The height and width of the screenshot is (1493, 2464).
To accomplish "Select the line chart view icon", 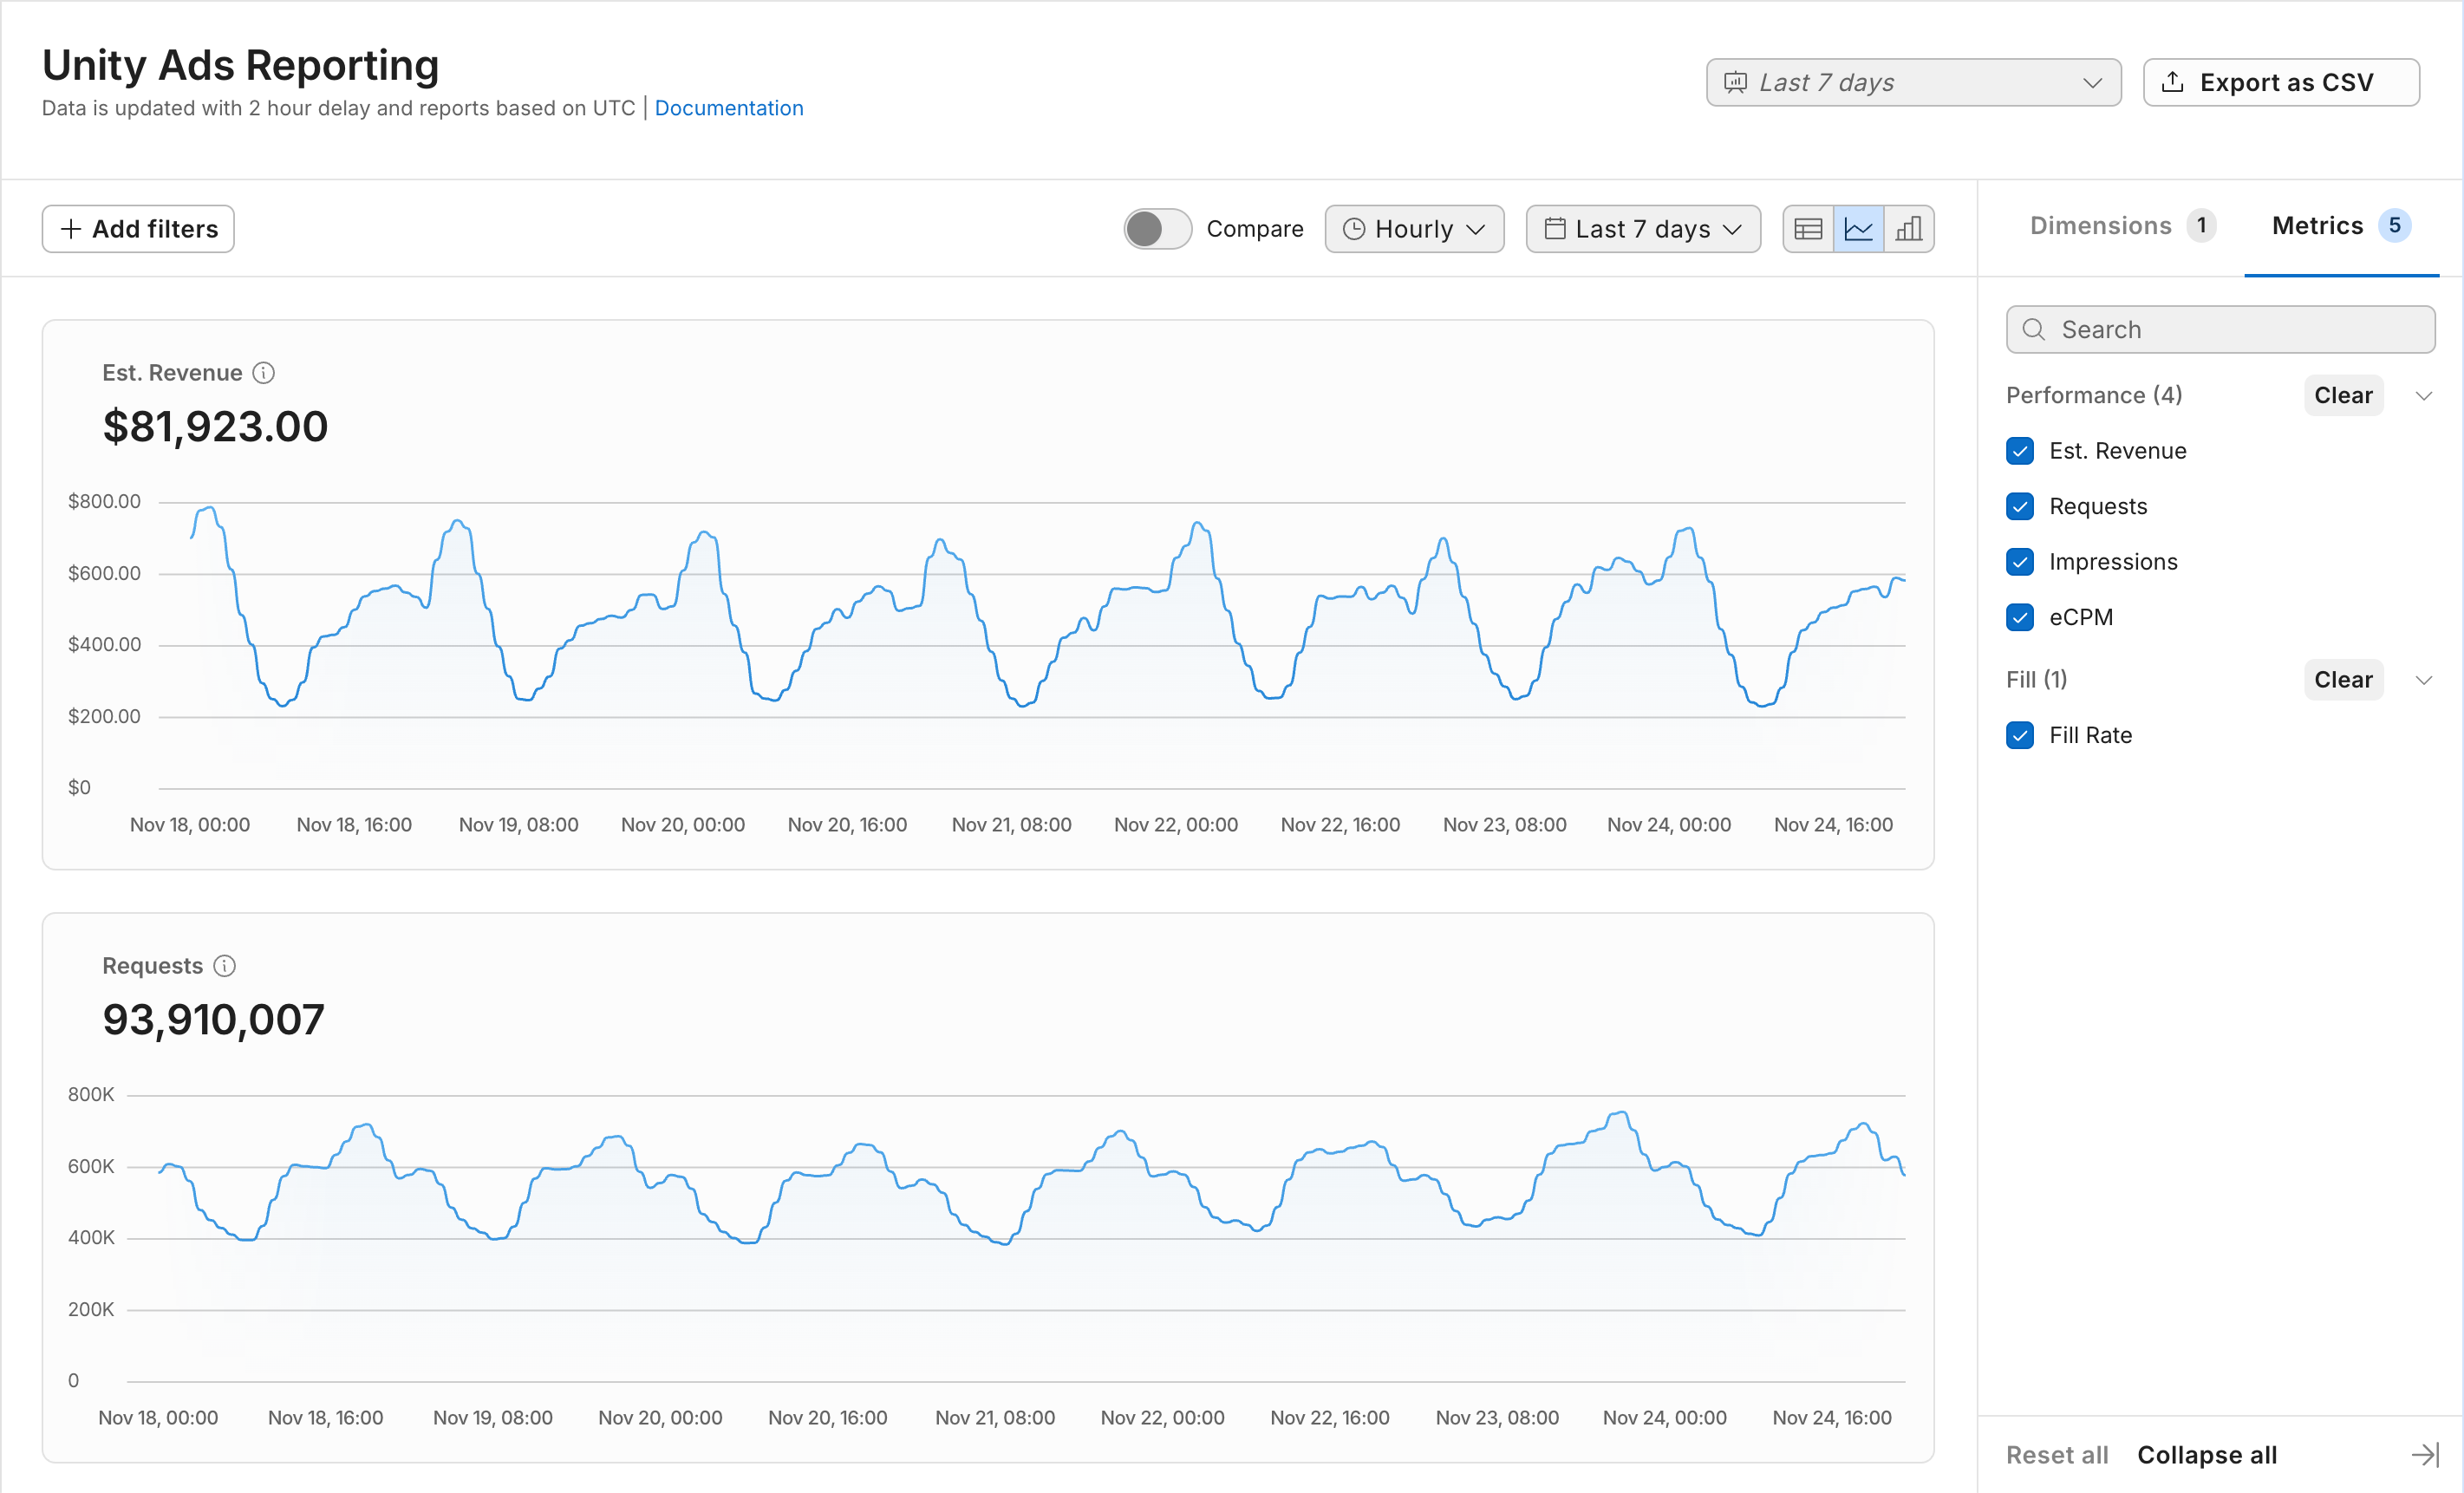I will (x=1858, y=229).
